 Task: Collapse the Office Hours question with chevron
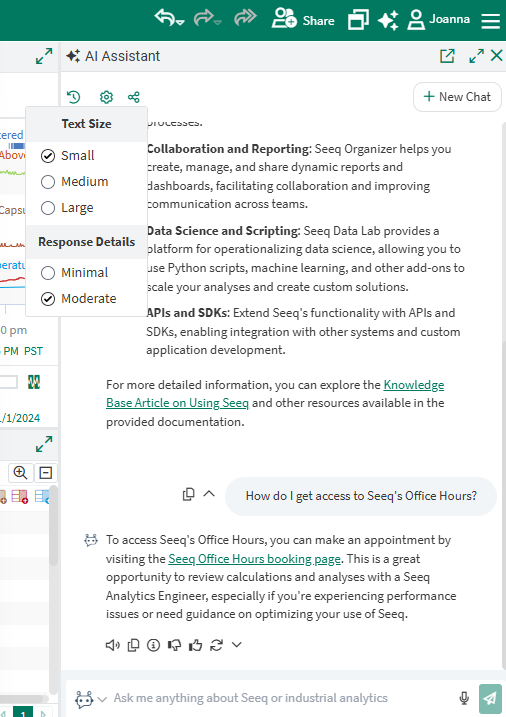[209, 493]
